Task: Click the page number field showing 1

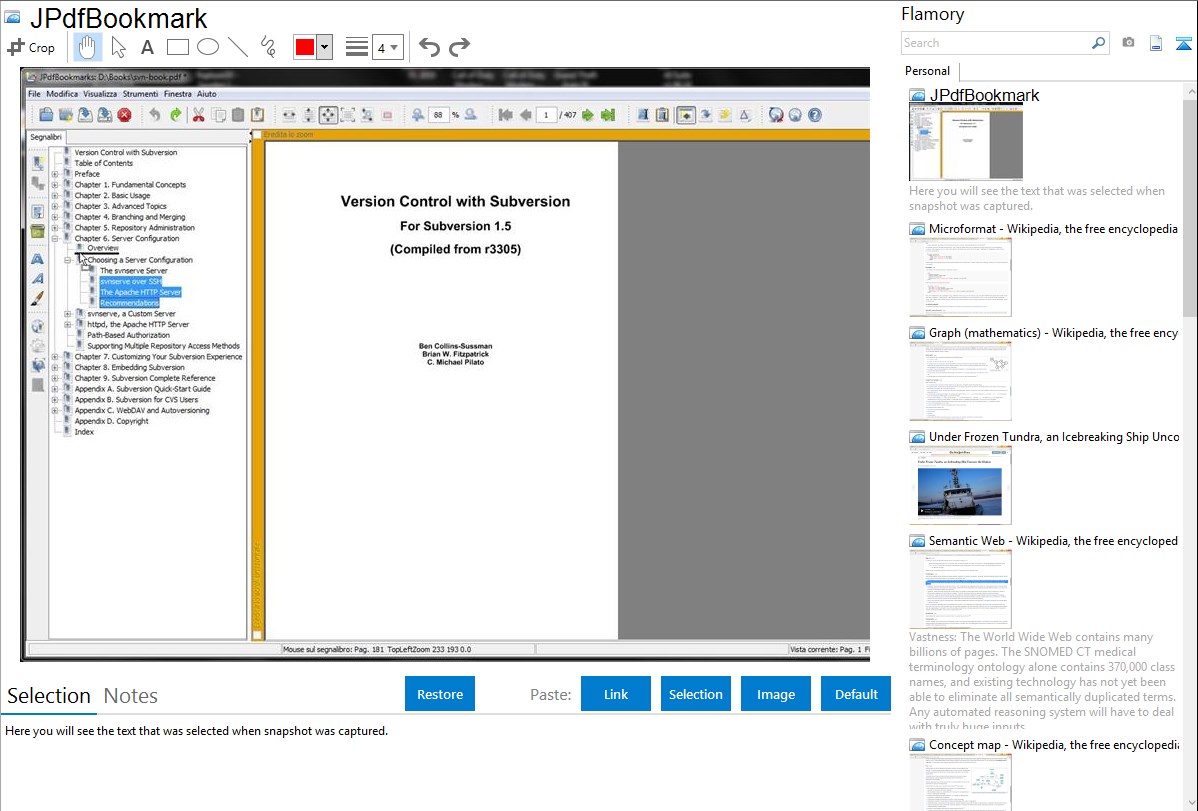Action: click(546, 115)
